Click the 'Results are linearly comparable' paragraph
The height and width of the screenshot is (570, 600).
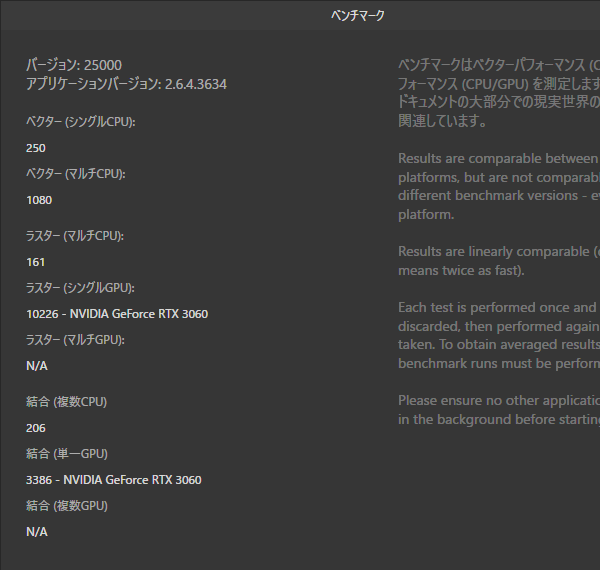pos(498,261)
